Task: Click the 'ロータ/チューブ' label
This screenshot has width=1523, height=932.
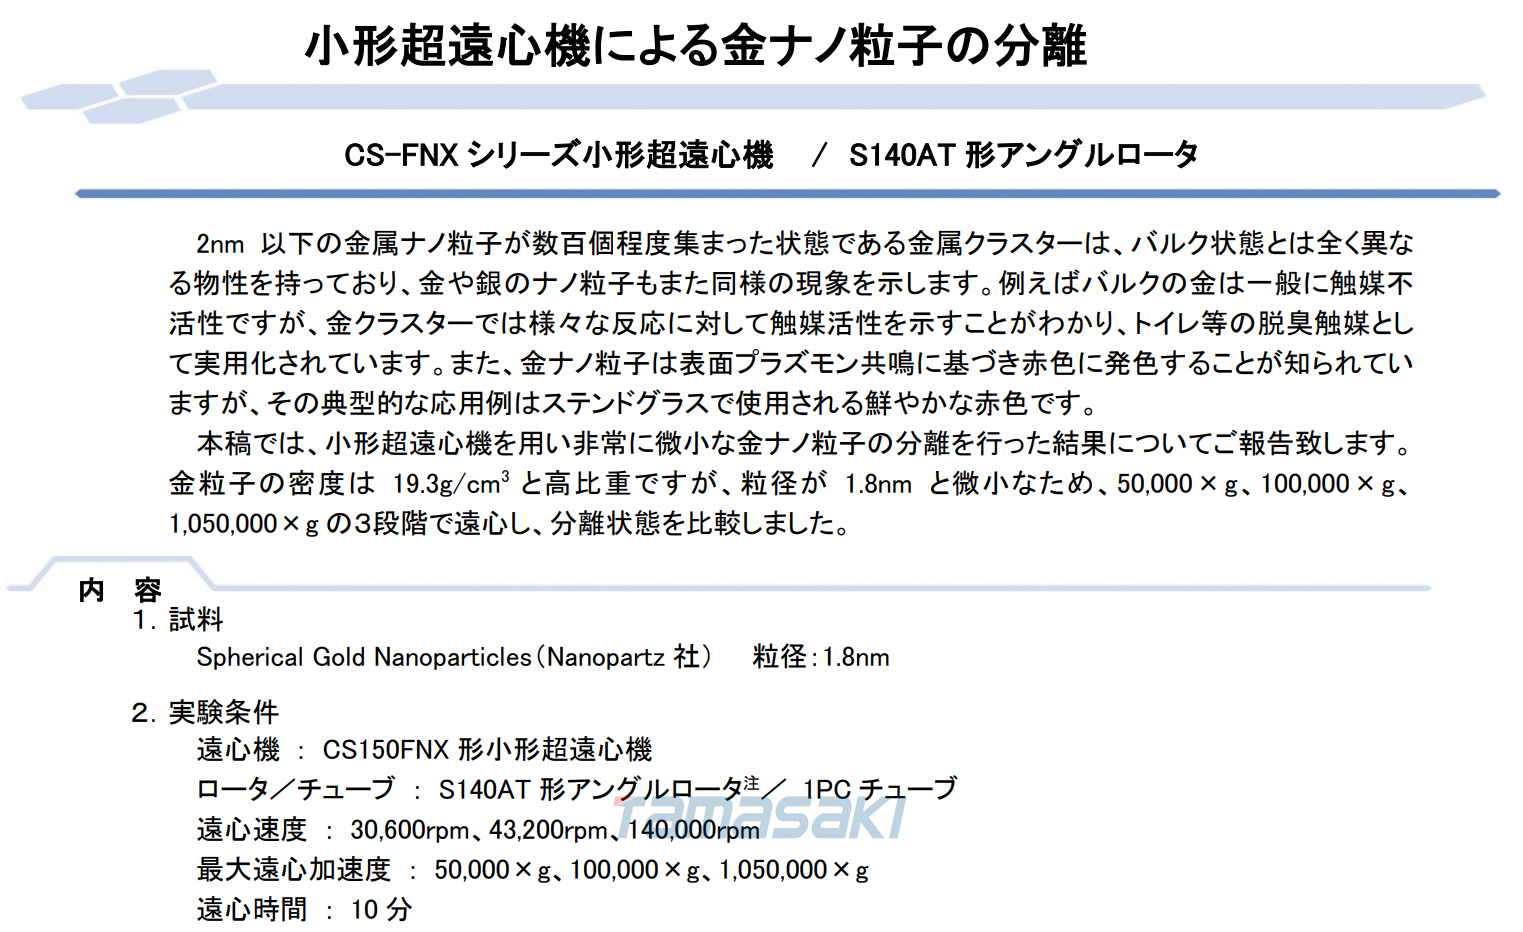Action: point(296,789)
